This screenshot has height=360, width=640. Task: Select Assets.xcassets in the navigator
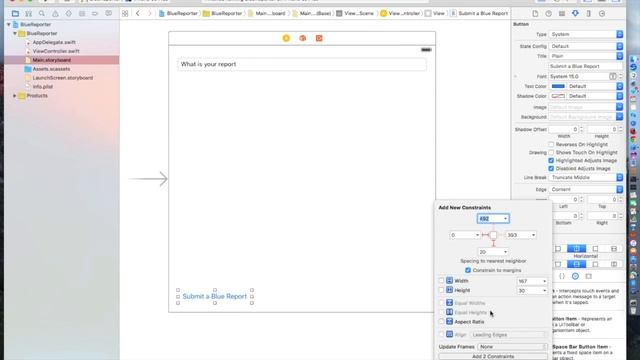[51, 69]
